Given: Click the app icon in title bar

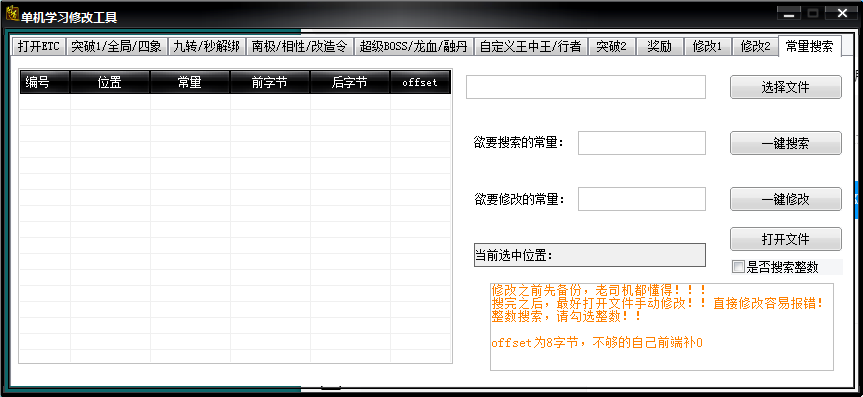Looking at the screenshot, I should click(12, 14).
